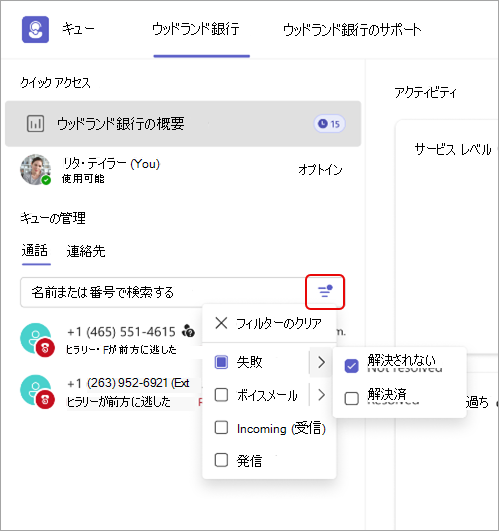Toggle the ボイスメール filter checkbox
The image size is (499, 531).
pos(221,395)
